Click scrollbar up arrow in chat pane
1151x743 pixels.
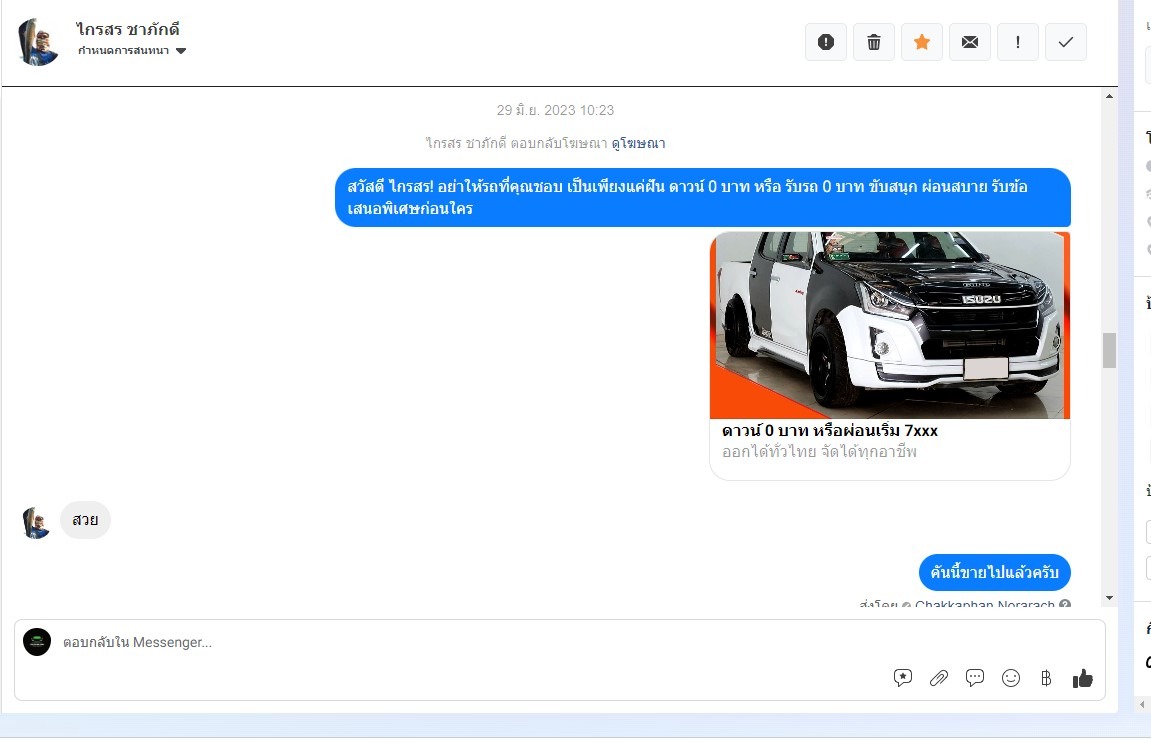tap(1109, 96)
